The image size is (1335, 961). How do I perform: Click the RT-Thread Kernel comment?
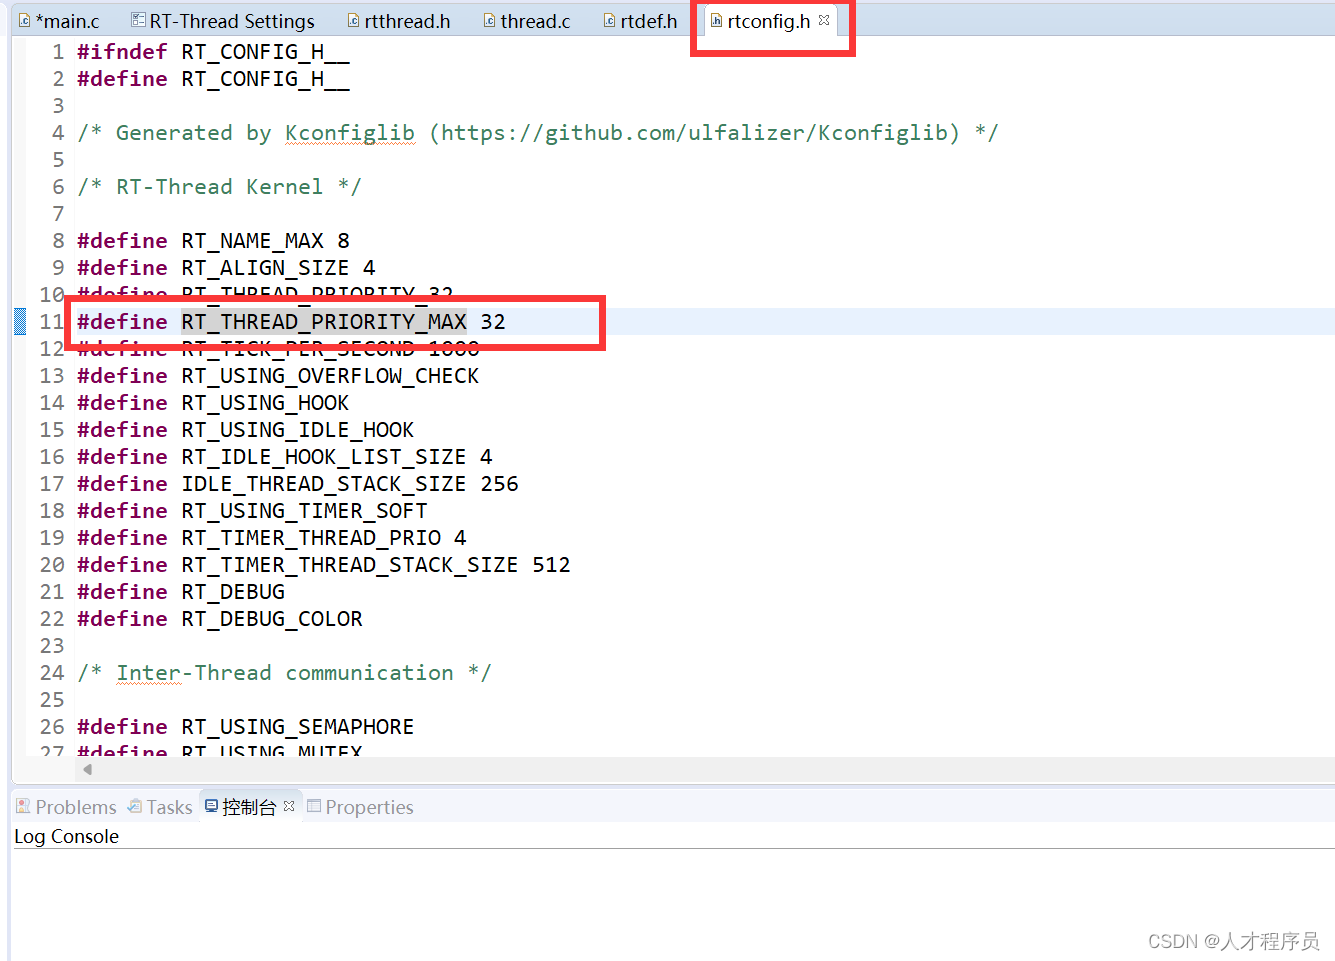tap(219, 187)
